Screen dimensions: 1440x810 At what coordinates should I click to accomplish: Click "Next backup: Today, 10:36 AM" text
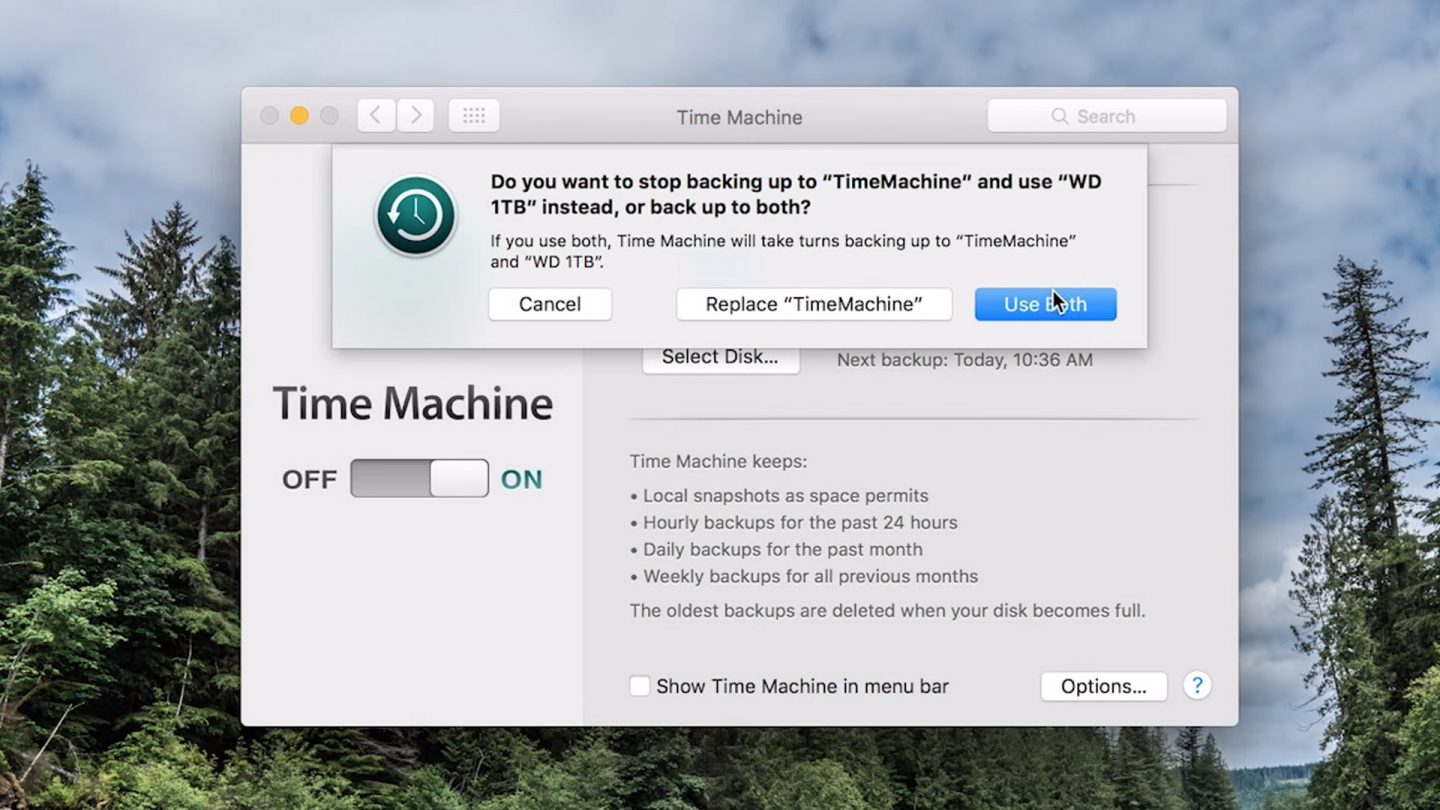(965, 360)
